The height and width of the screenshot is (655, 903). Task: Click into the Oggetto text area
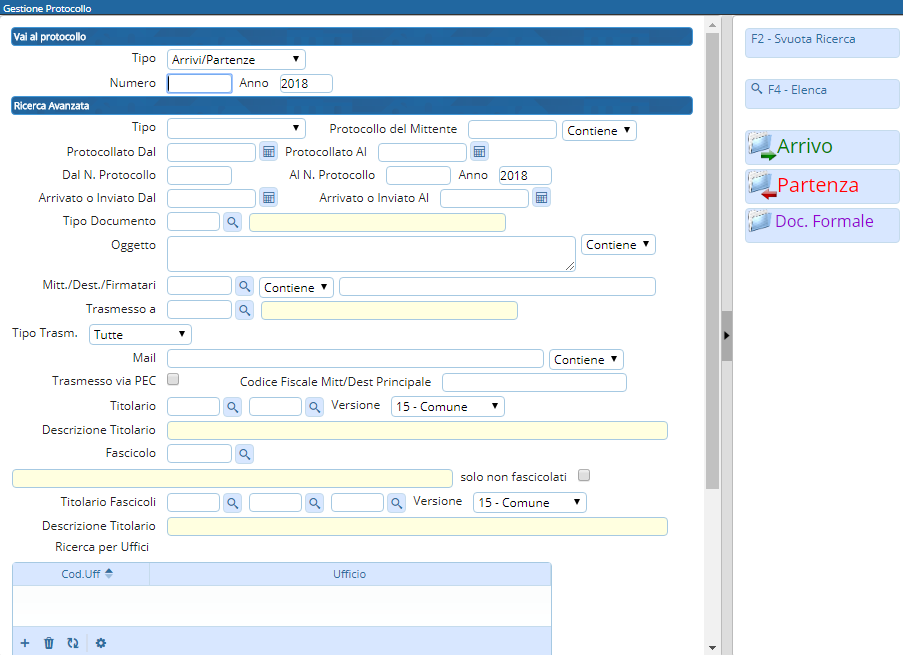(370, 254)
